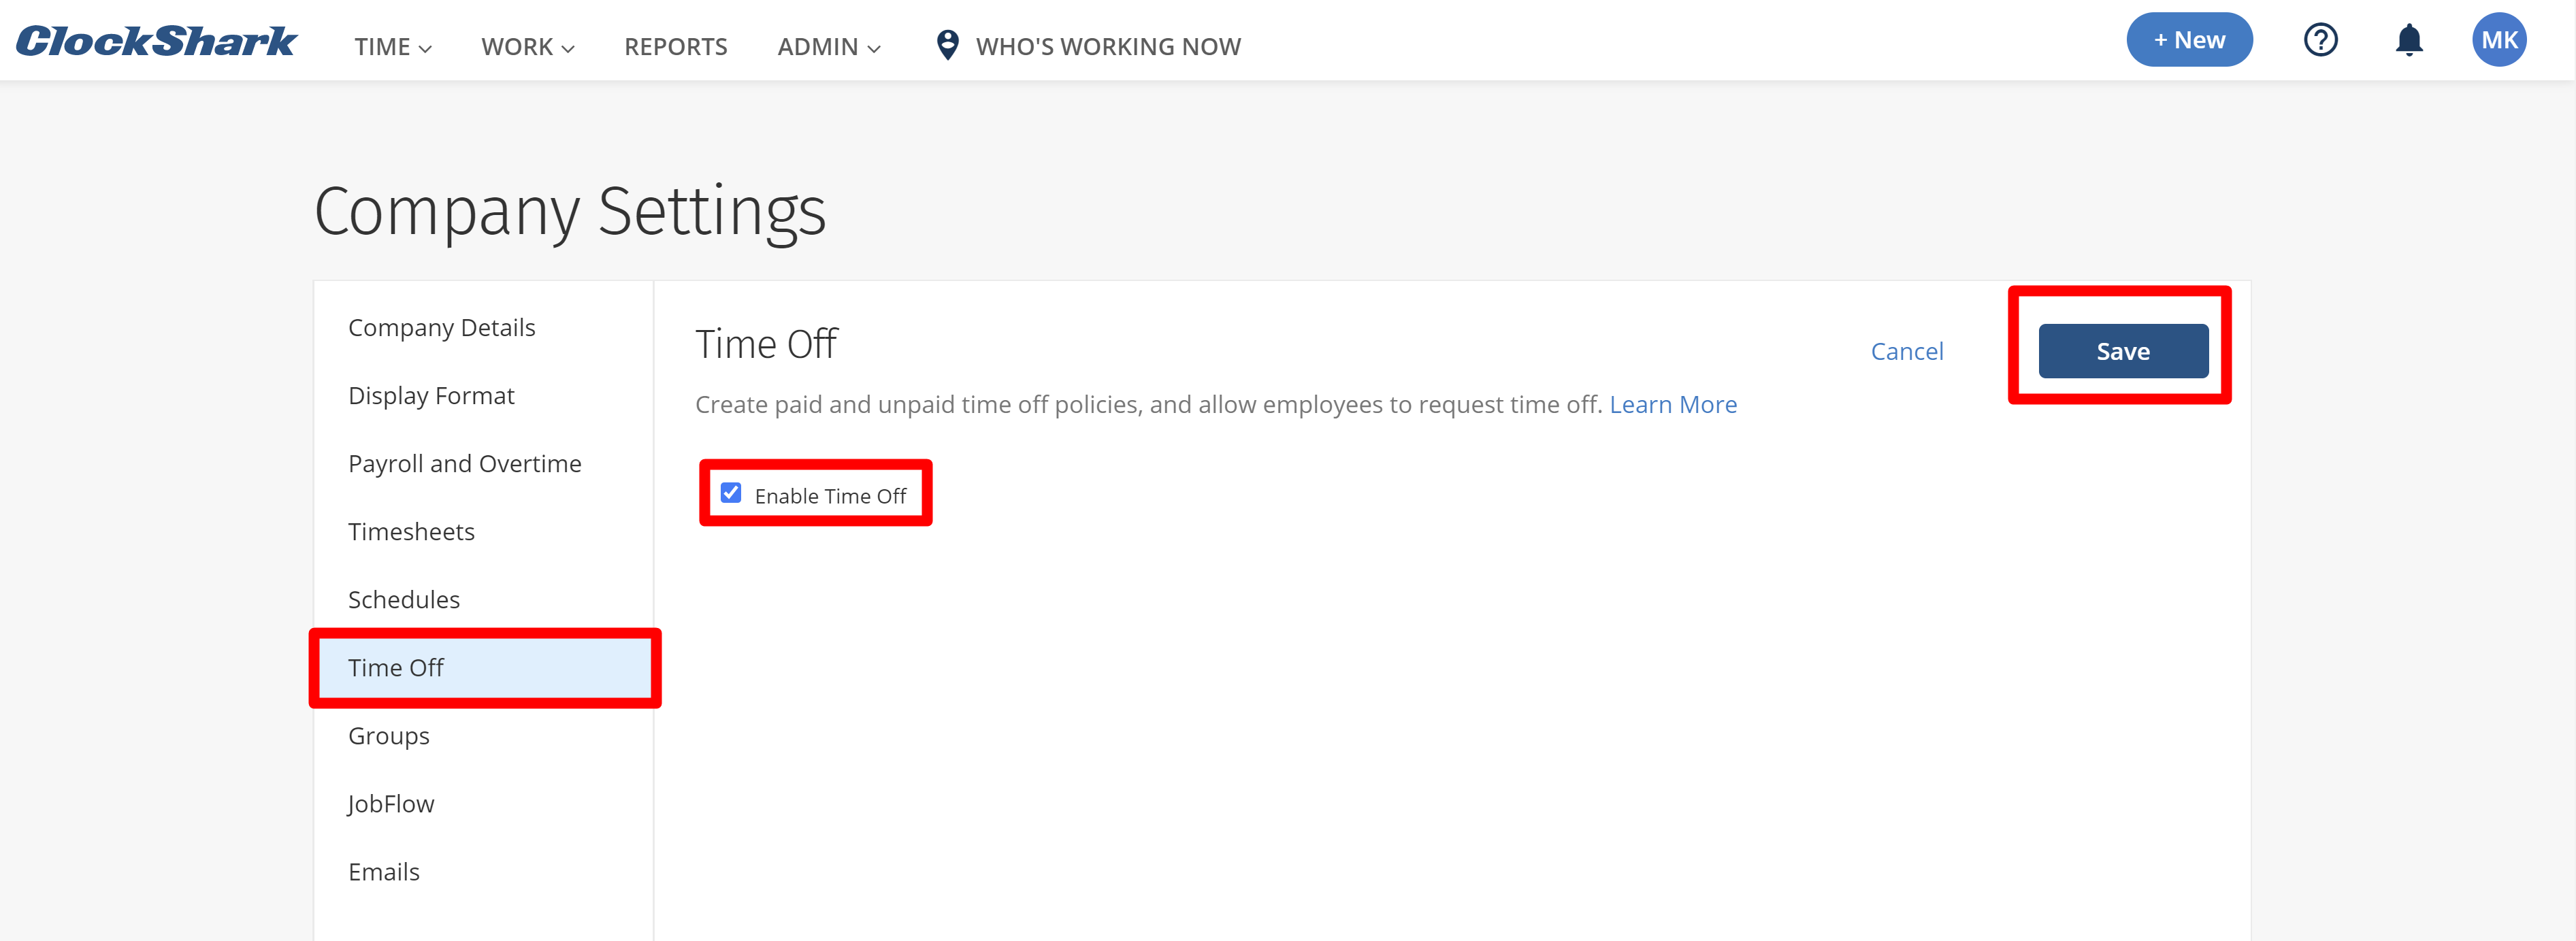
Task: Click the Enable Time Off label text
Action: pos(830,496)
